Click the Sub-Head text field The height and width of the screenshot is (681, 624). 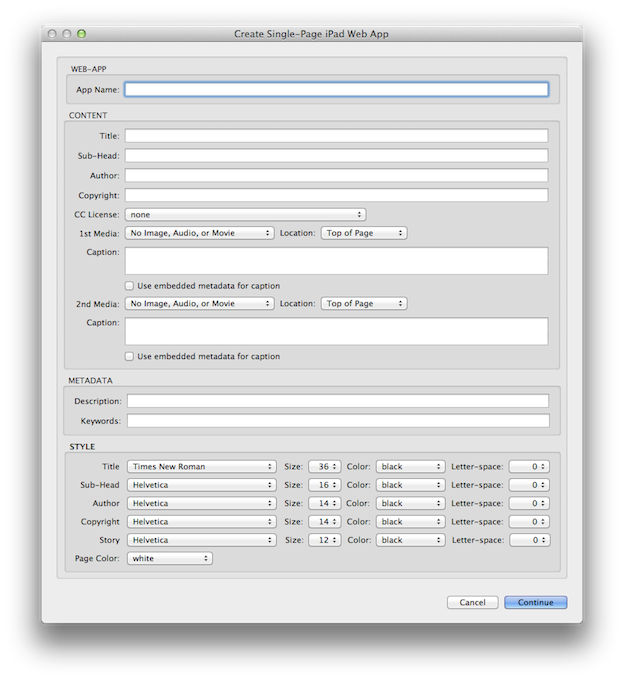337,155
